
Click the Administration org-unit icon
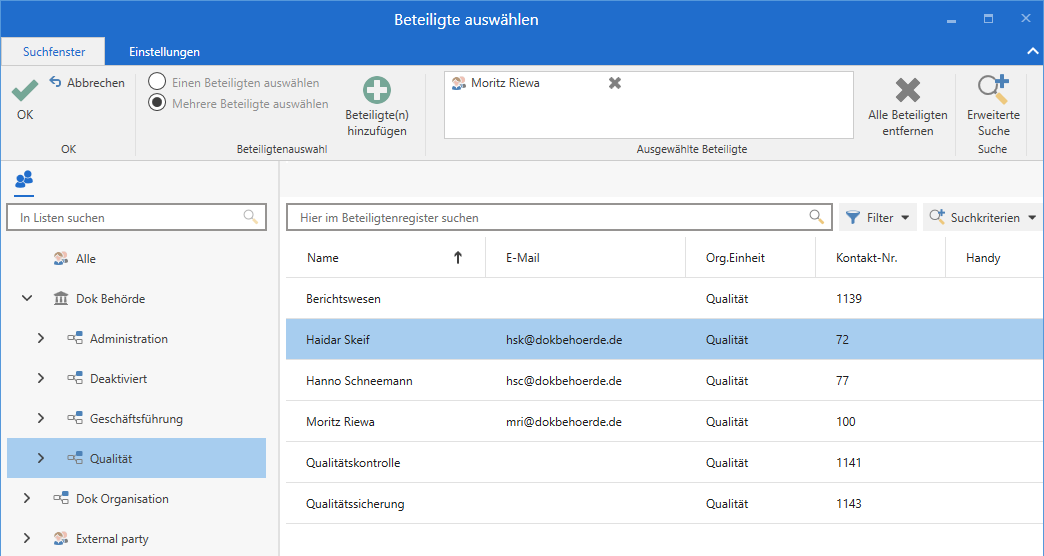click(x=75, y=338)
